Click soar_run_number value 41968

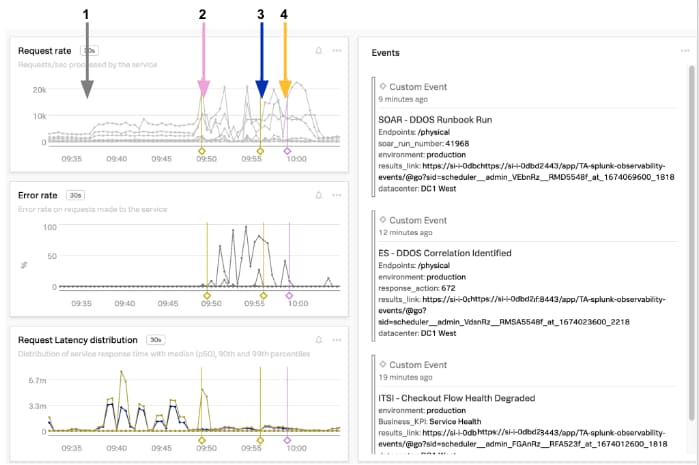(457, 143)
